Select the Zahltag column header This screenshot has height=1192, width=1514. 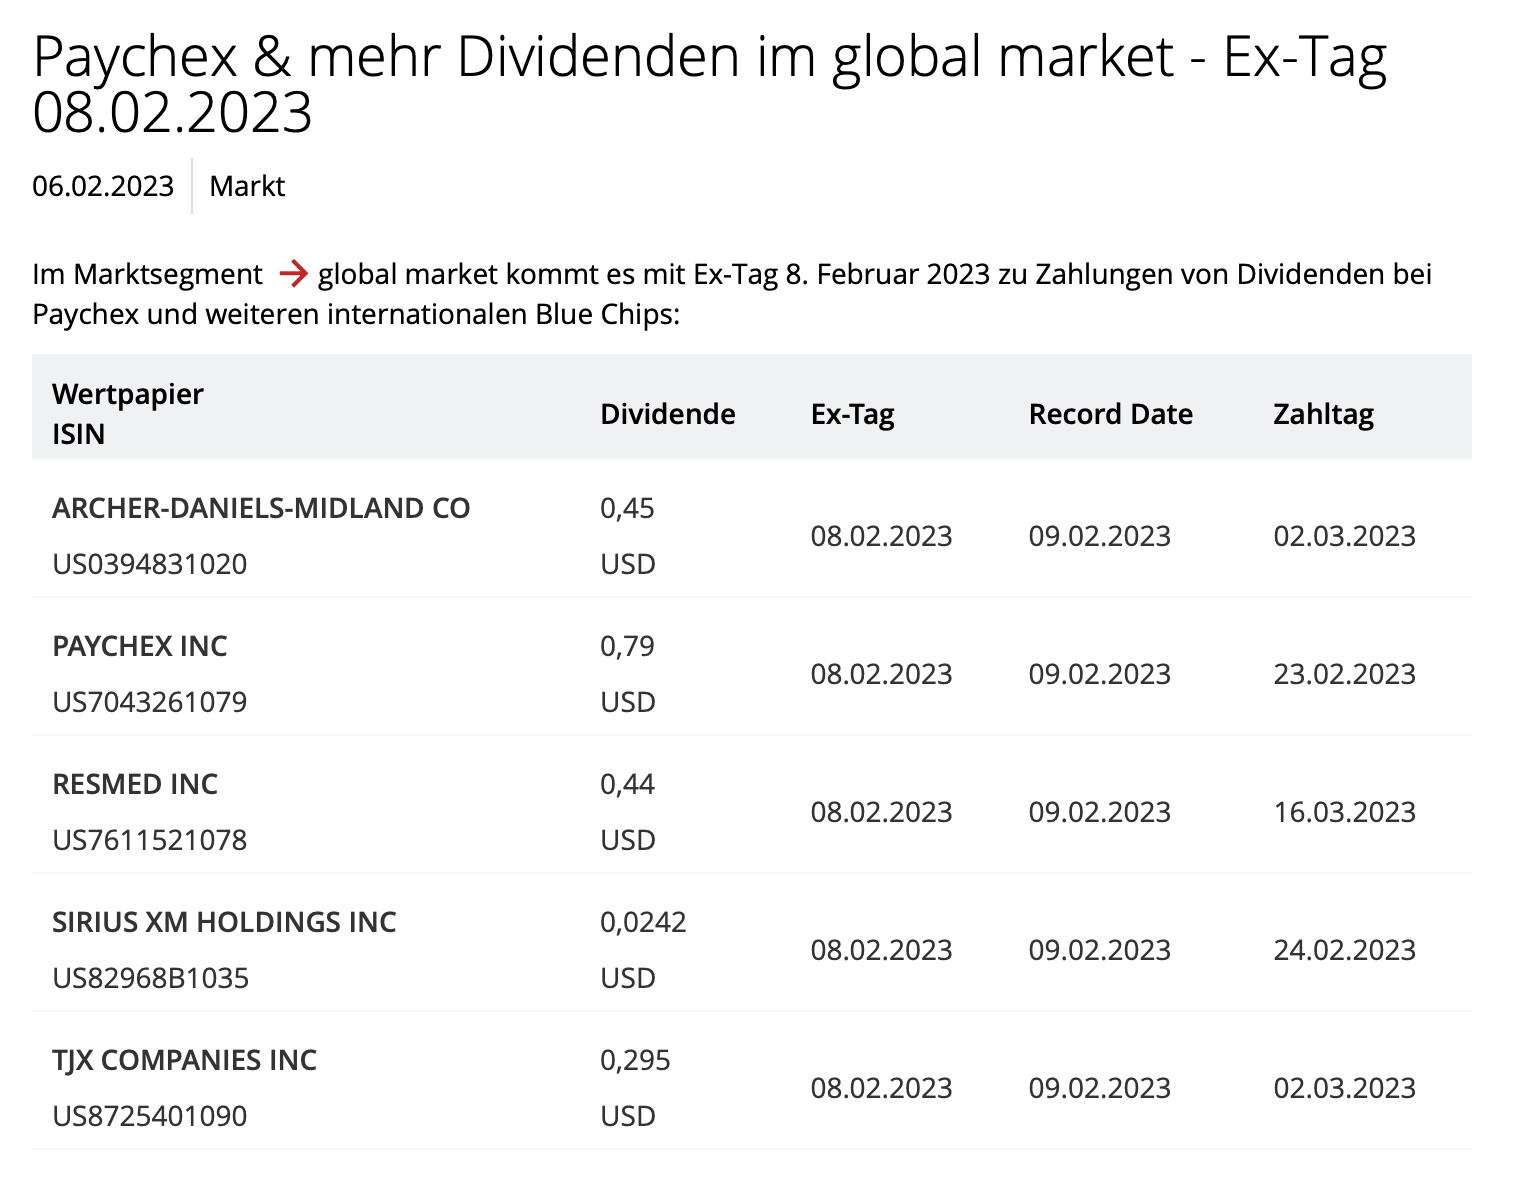(1323, 414)
